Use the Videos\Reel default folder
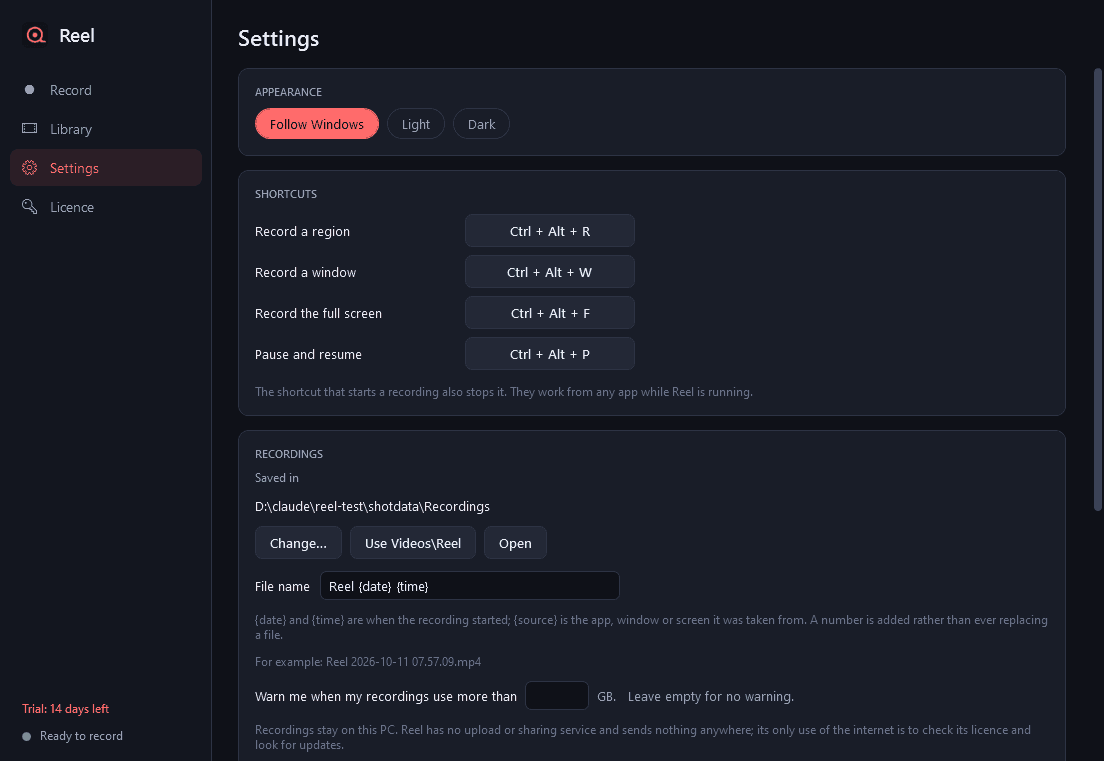Image resolution: width=1104 pixels, height=761 pixels. [x=413, y=543]
